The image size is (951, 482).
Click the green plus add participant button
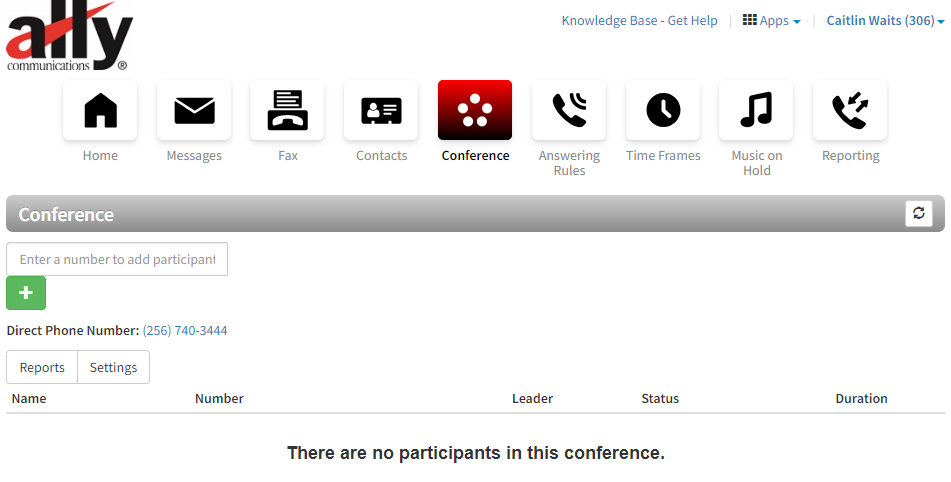[26, 293]
